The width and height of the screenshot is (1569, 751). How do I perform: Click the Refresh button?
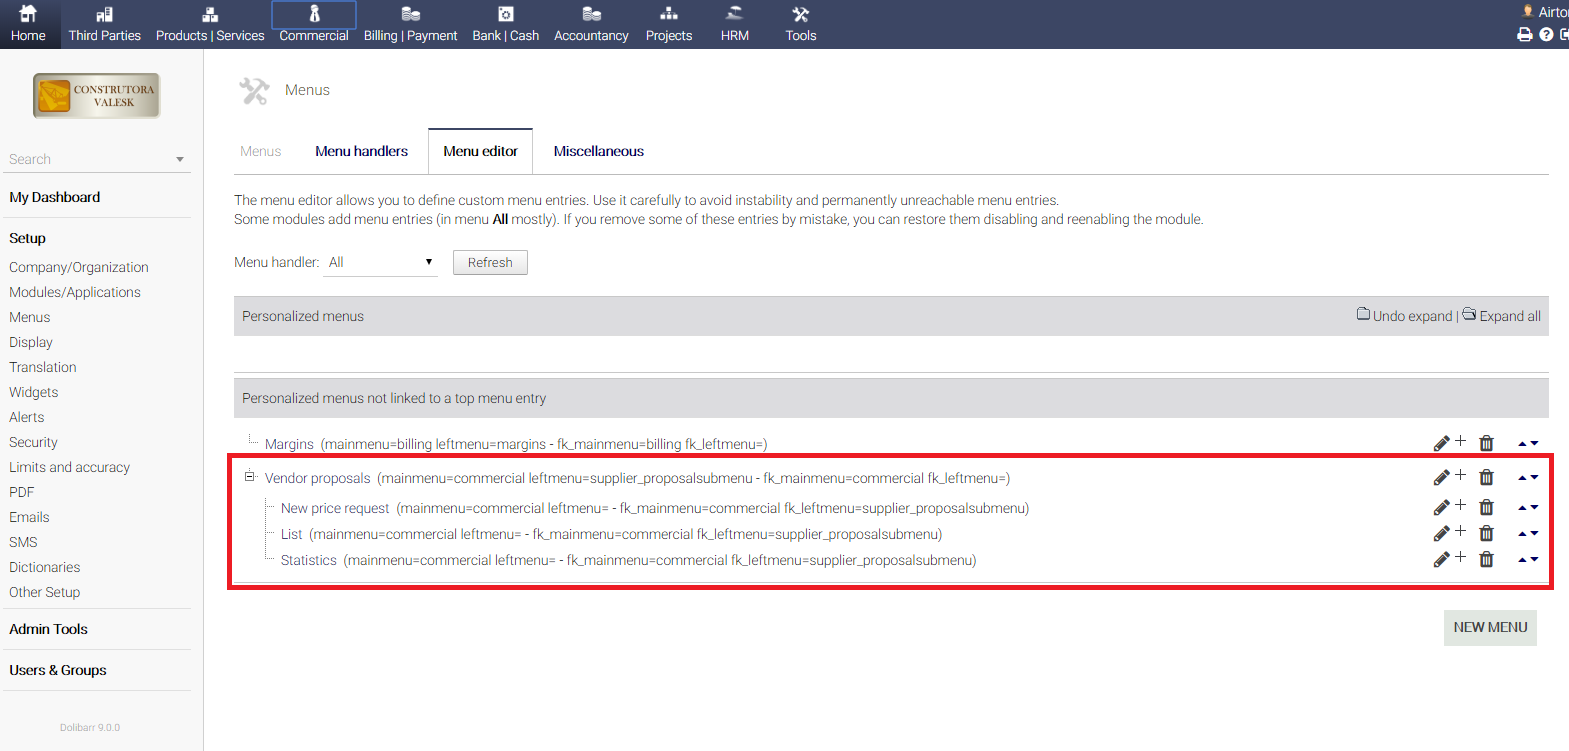tap(490, 262)
